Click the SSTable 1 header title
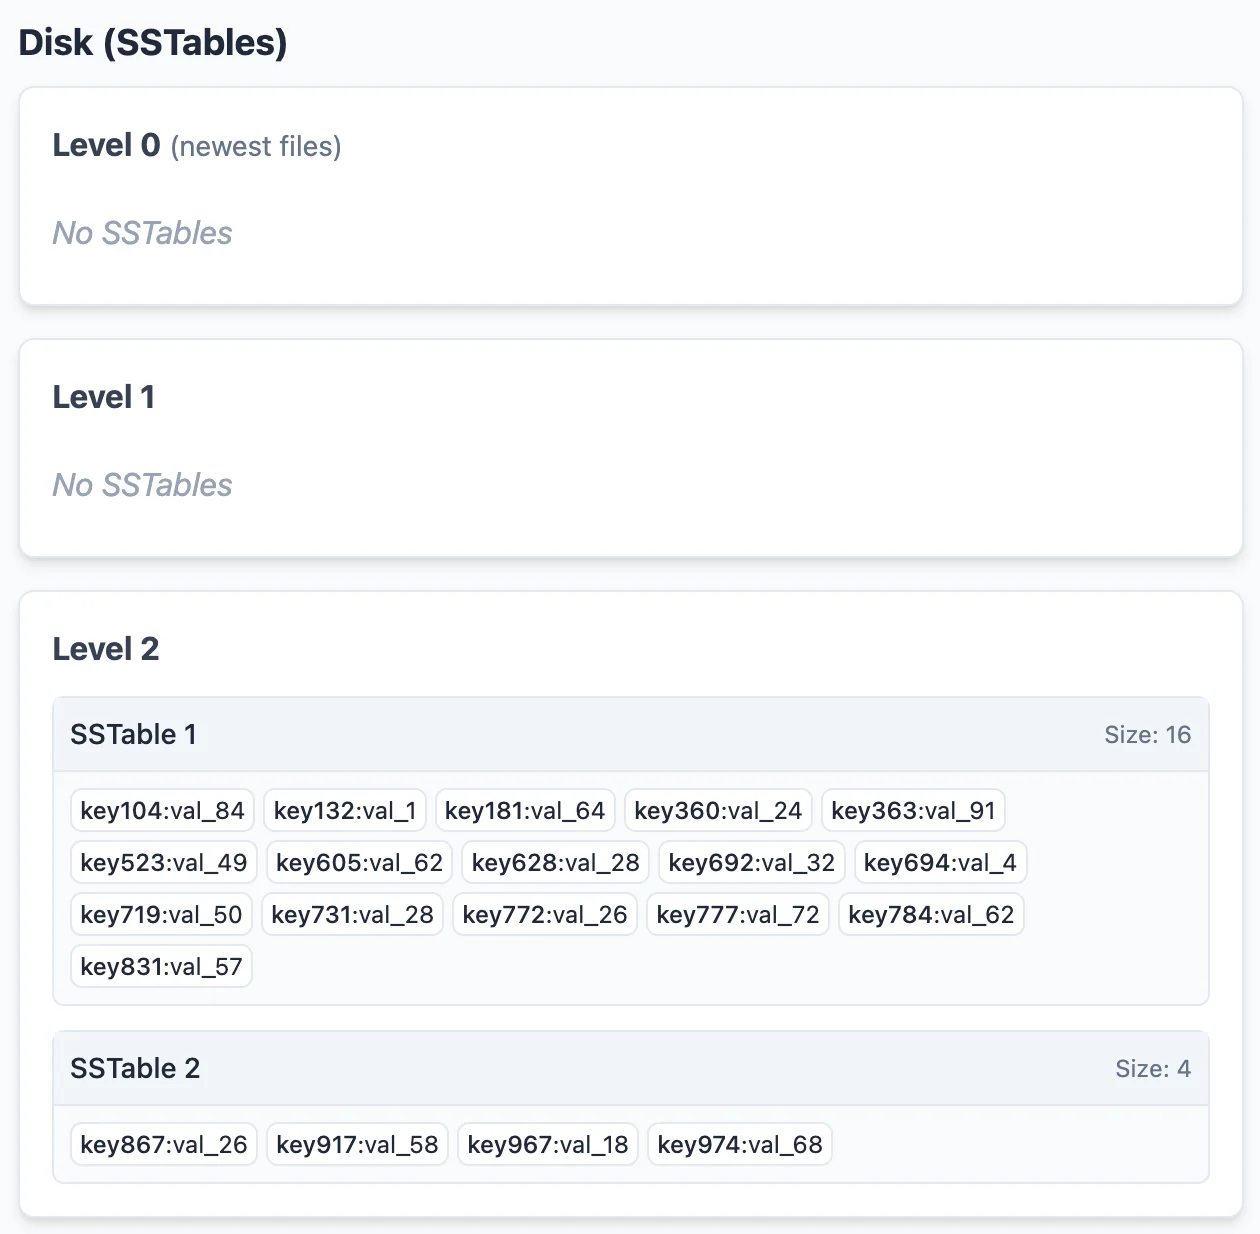The width and height of the screenshot is (1260, 1234). pos(133,735)
